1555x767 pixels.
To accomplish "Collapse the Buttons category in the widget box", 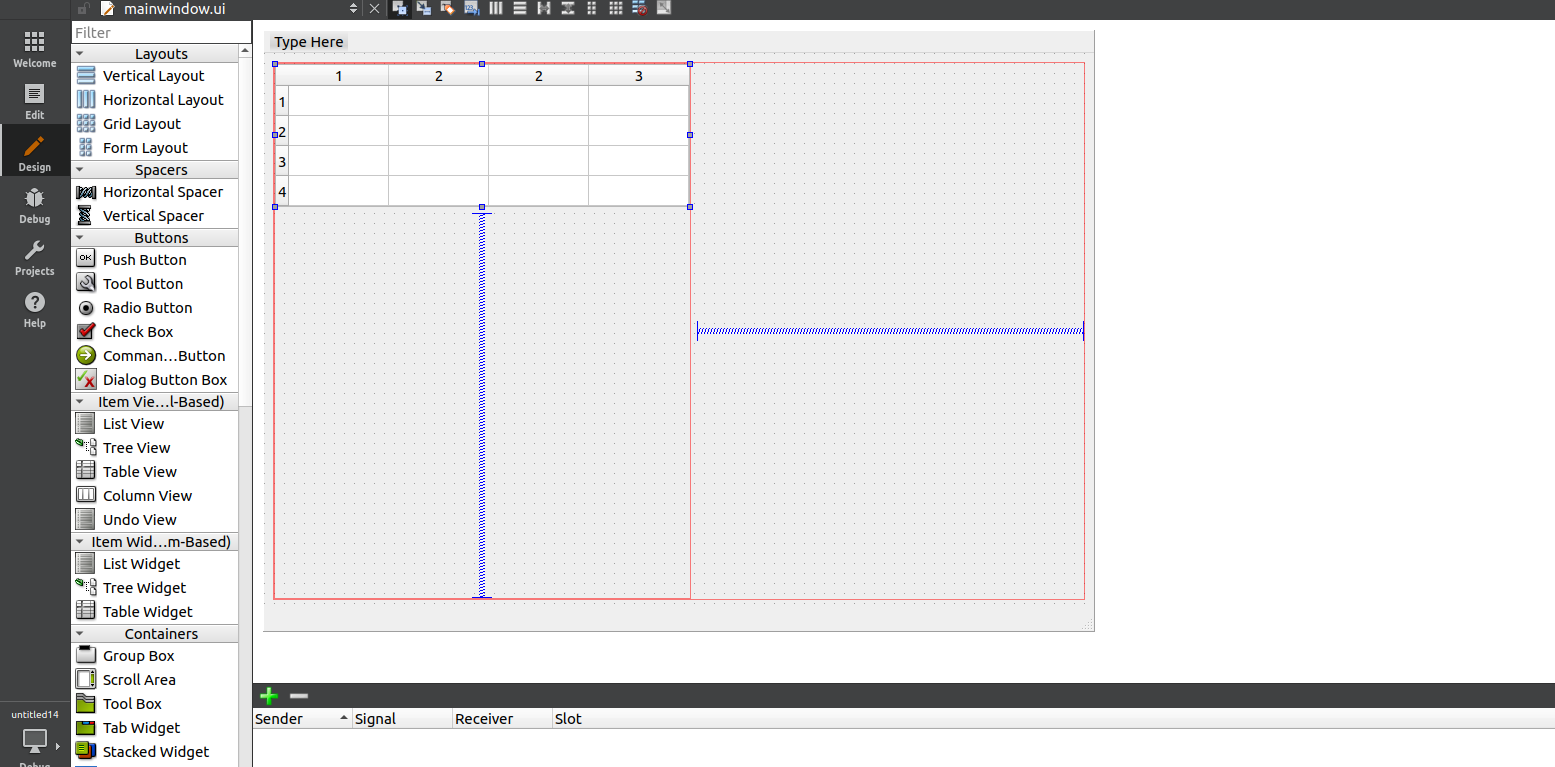I will pos(82,237).
